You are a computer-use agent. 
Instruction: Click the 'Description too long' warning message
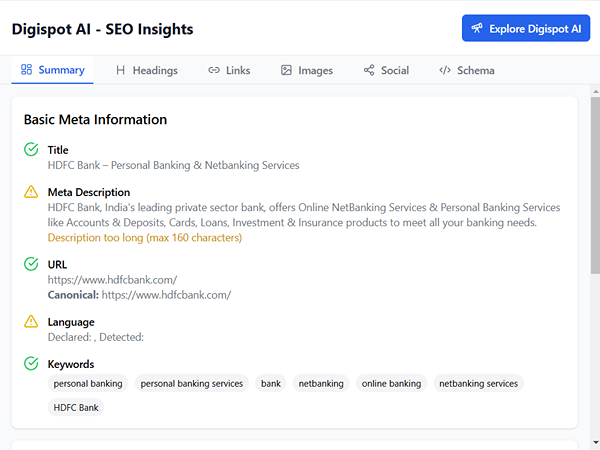(145, 238)
